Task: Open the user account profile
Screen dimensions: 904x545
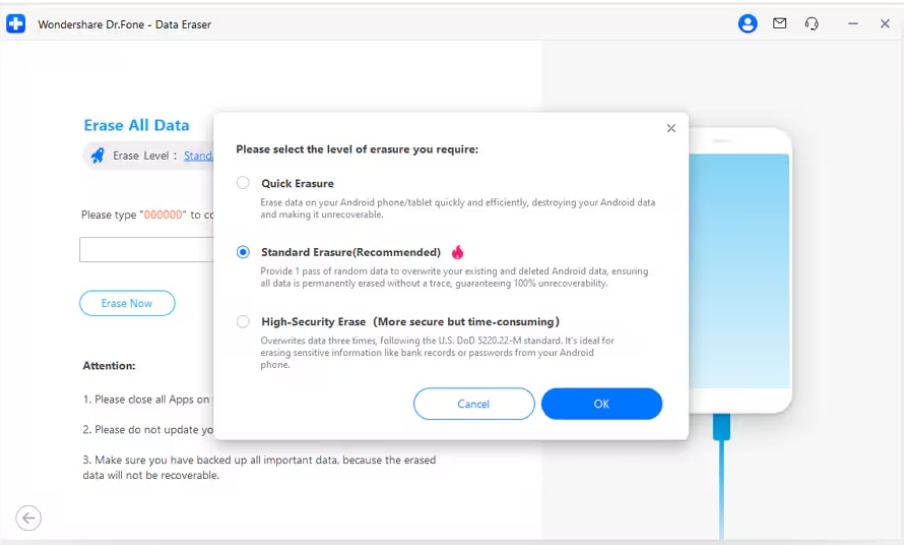Action: click(x=747, y=24)
